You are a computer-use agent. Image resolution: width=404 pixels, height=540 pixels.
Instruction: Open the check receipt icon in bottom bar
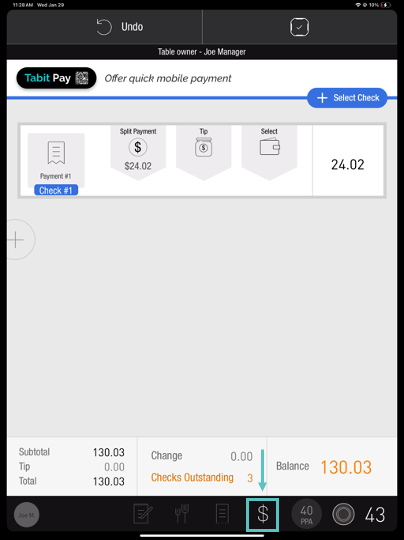[222, 513]
